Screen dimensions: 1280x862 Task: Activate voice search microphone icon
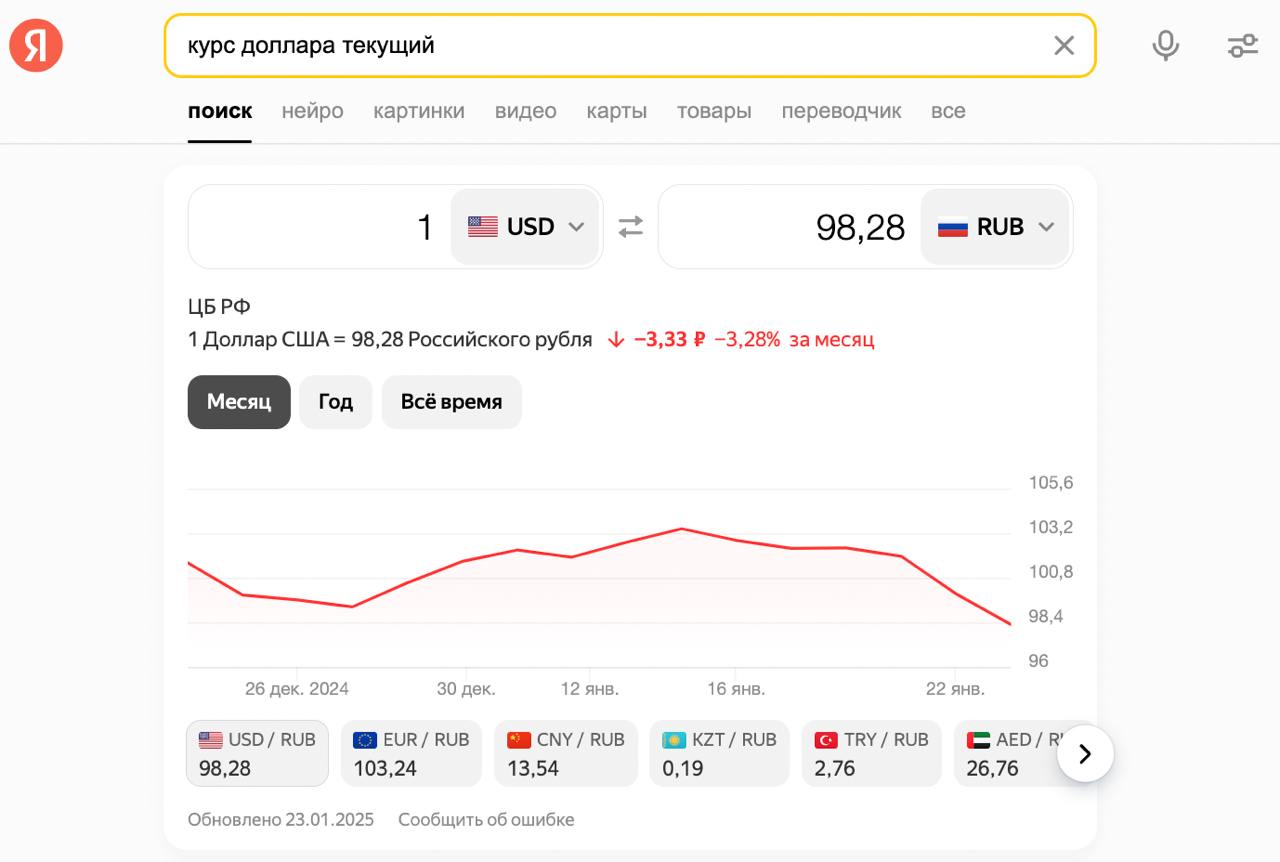tap(1165, 46)
